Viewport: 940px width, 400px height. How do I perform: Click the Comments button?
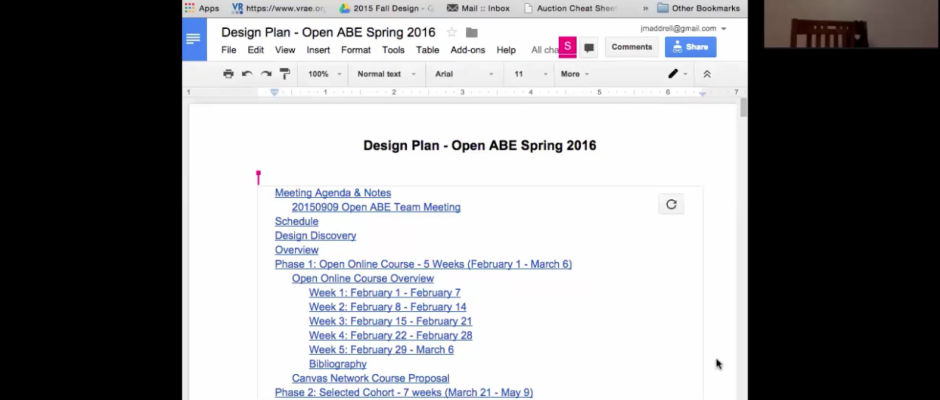tap(631, 47)
